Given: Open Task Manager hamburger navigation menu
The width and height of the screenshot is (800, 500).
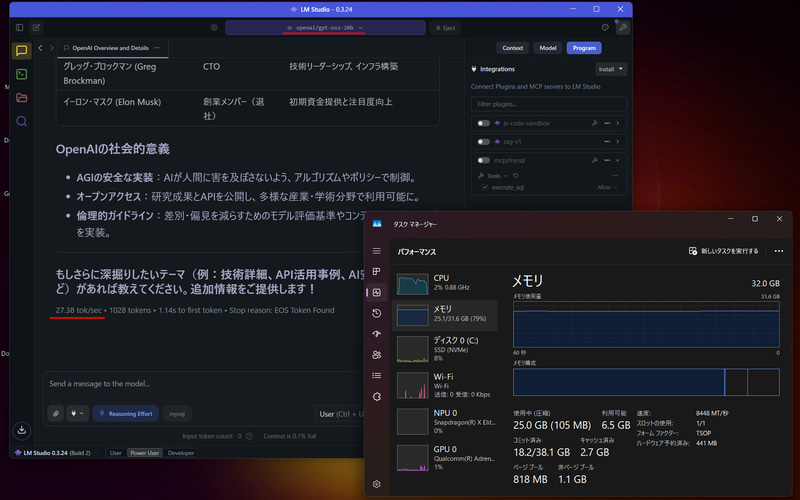Looking at the screenshot, I should pyautogui.click(x=377, y=251).
